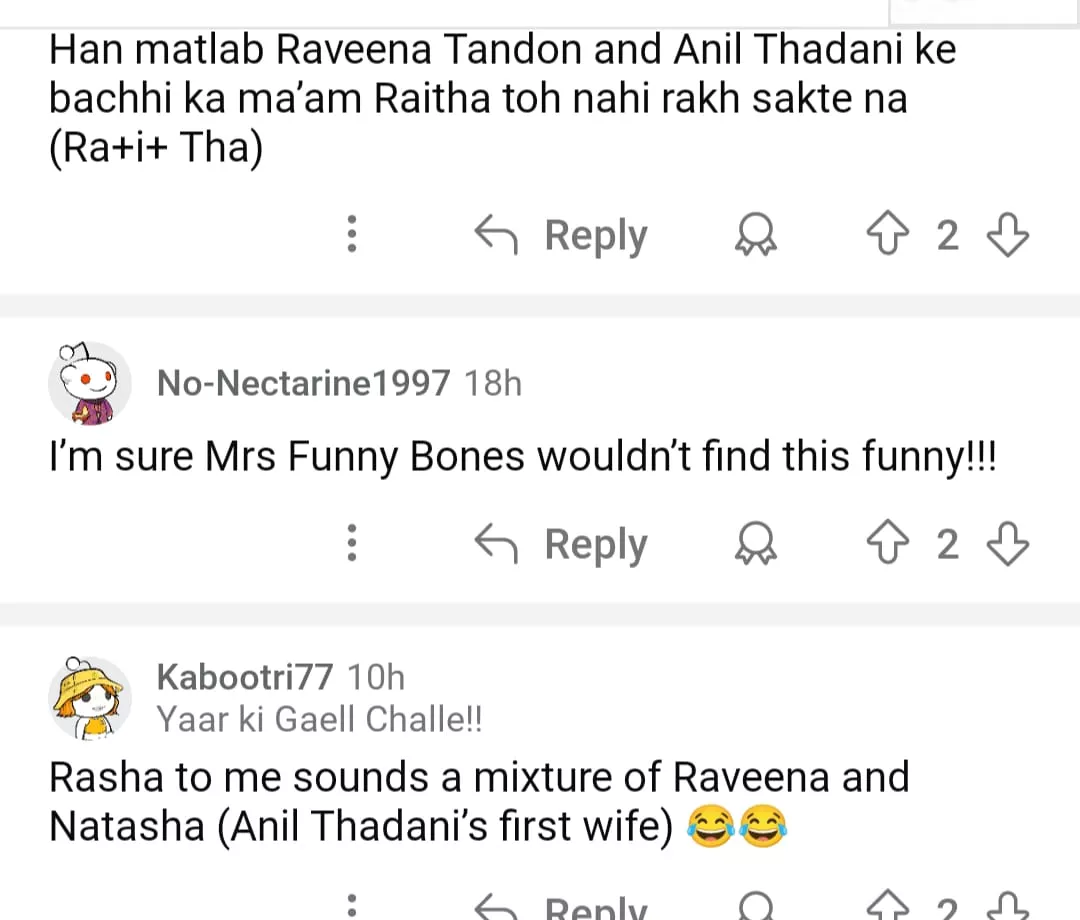Open three-dot menu on Raitha comment
The width and height of the screenshot is (1080, 920).
pos(351,236)
